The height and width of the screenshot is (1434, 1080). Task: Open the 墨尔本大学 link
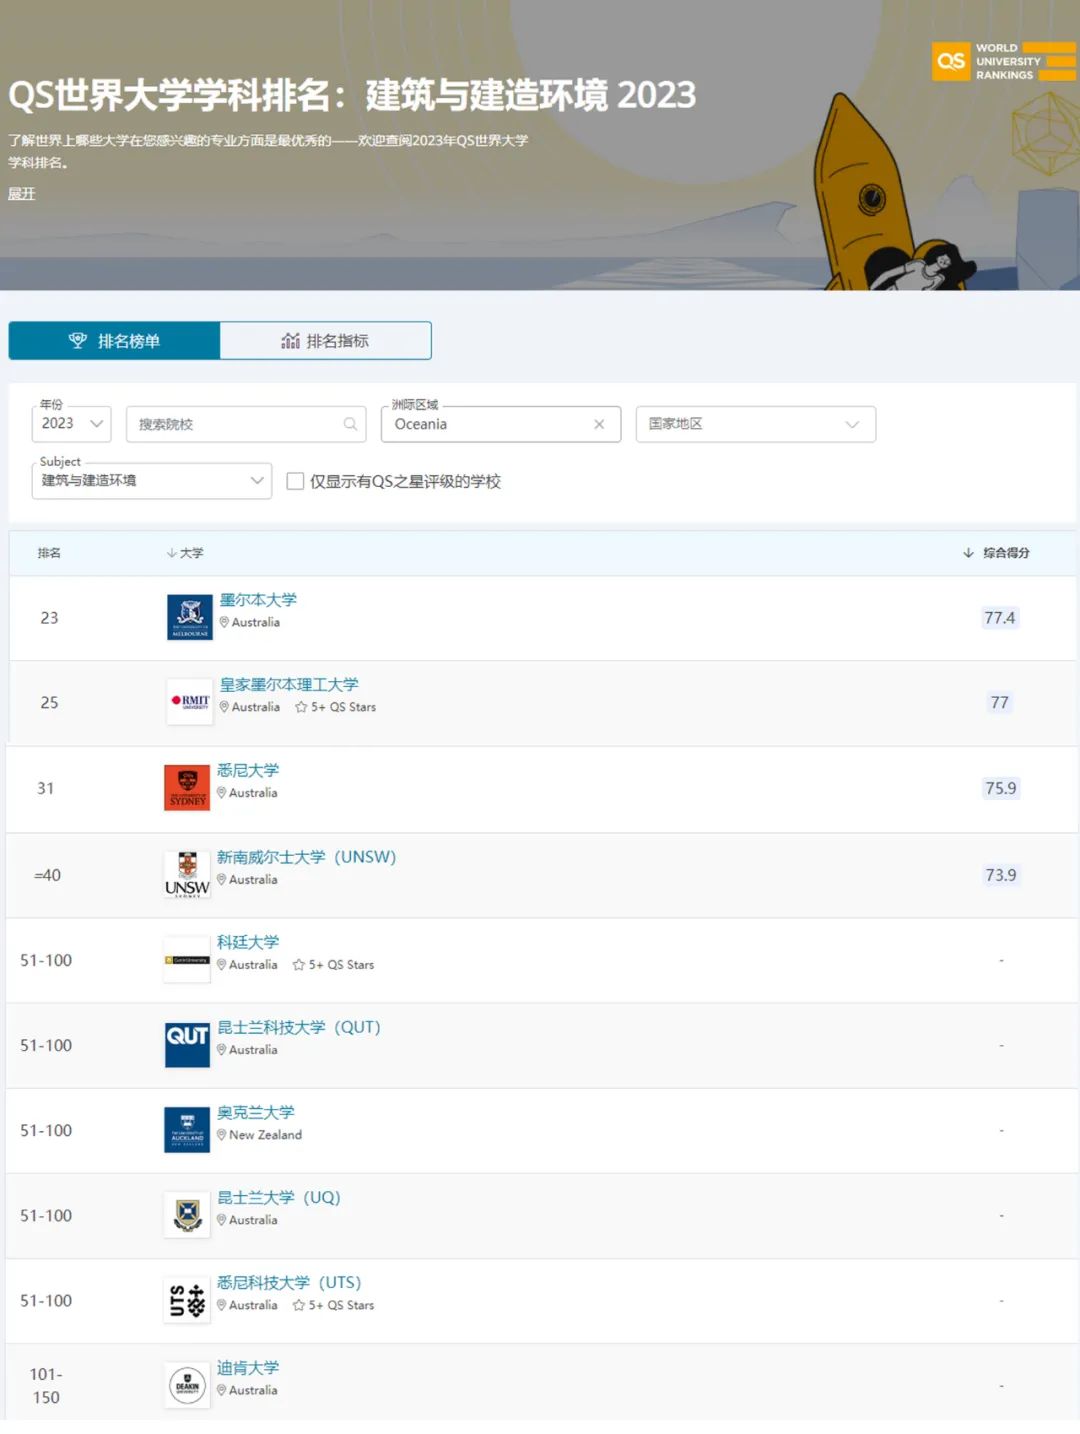click(x=258, y=600)
